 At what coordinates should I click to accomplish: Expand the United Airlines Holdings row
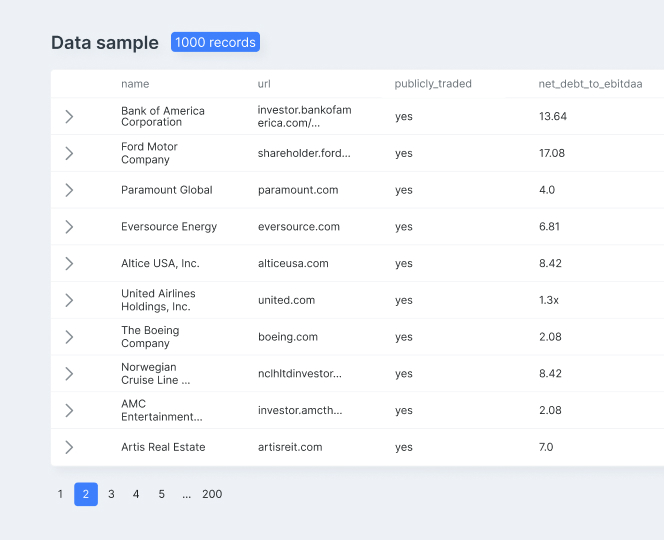click(69, 300)
